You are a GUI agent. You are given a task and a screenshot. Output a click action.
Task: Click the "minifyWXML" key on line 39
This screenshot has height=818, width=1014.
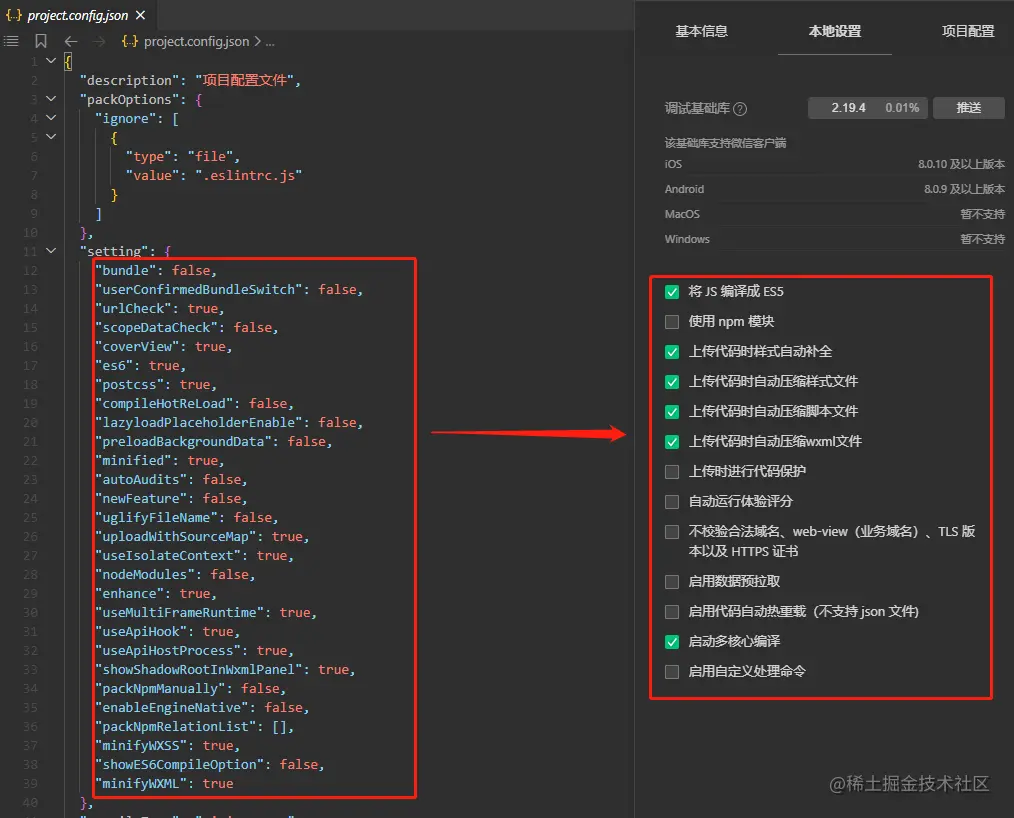click(141, 784)
